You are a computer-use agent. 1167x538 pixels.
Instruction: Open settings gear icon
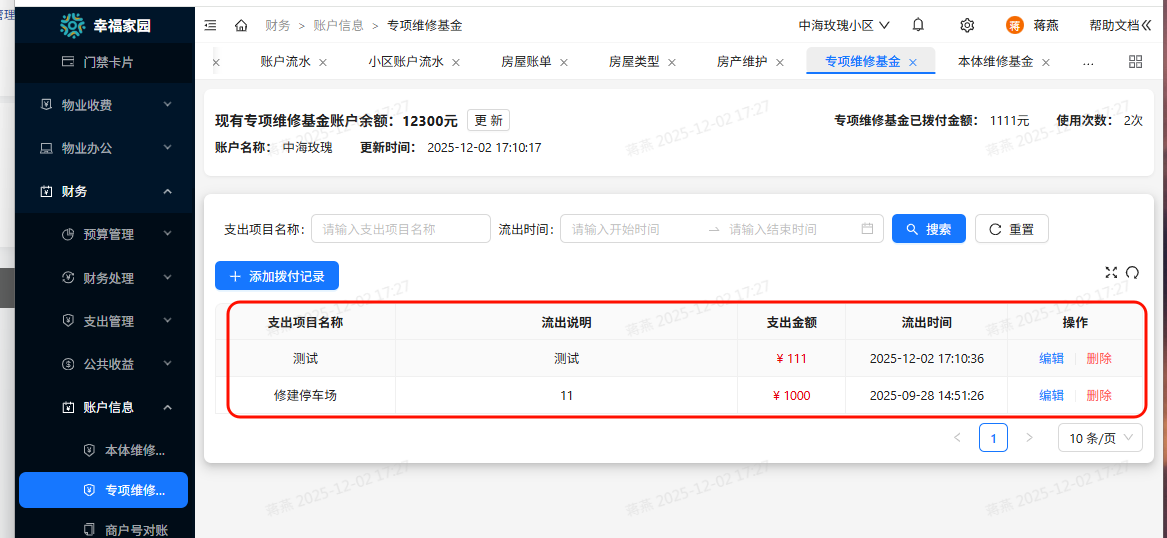coord(967,25)
